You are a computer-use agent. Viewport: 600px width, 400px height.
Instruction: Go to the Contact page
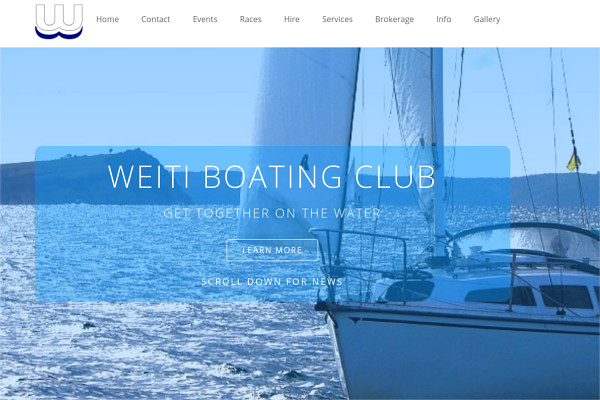(x=155, y=19)
